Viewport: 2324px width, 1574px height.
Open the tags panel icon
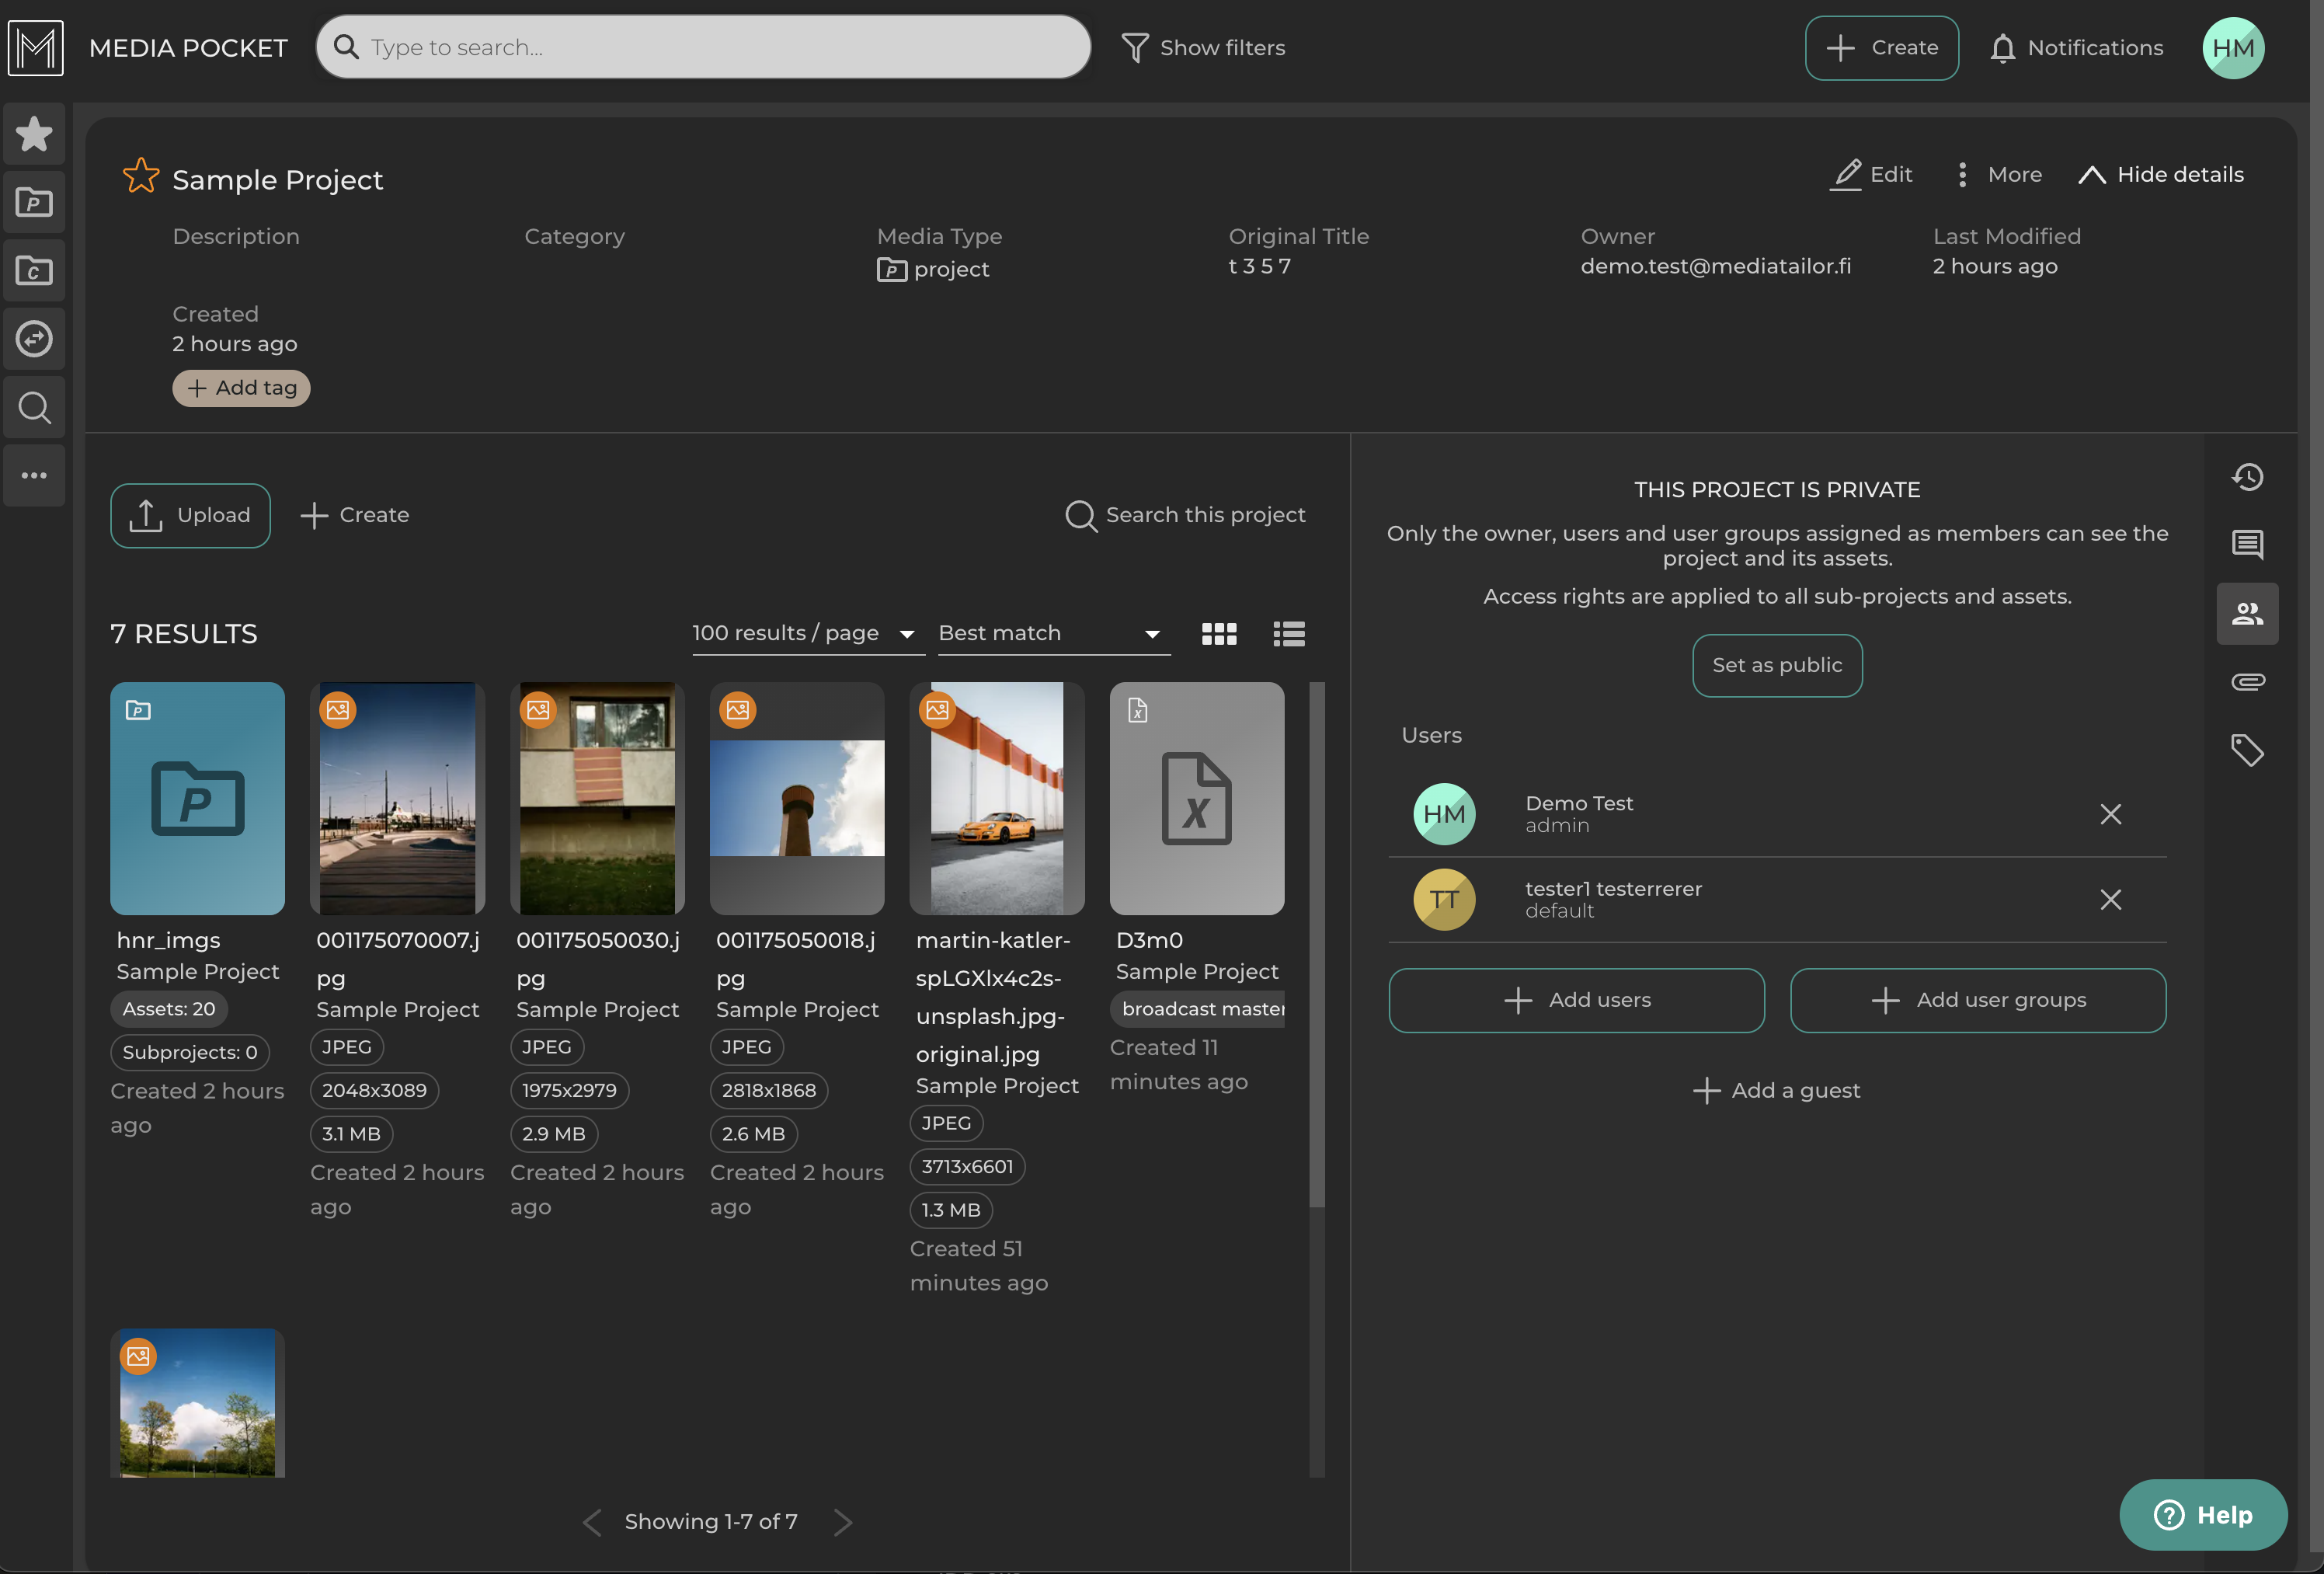click(x=2247, y=750)
